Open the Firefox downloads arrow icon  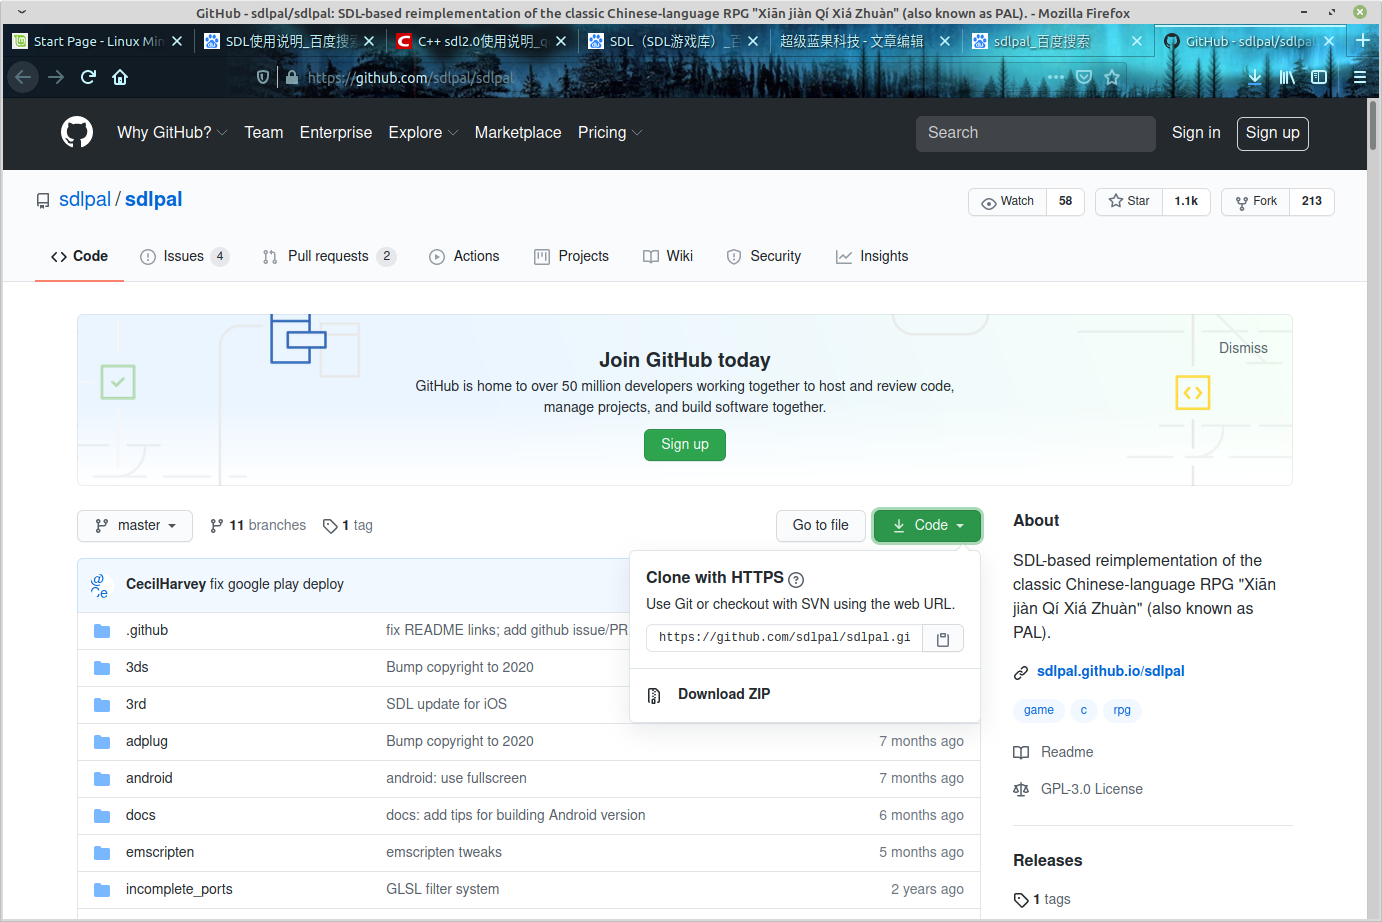(1255, 77)
